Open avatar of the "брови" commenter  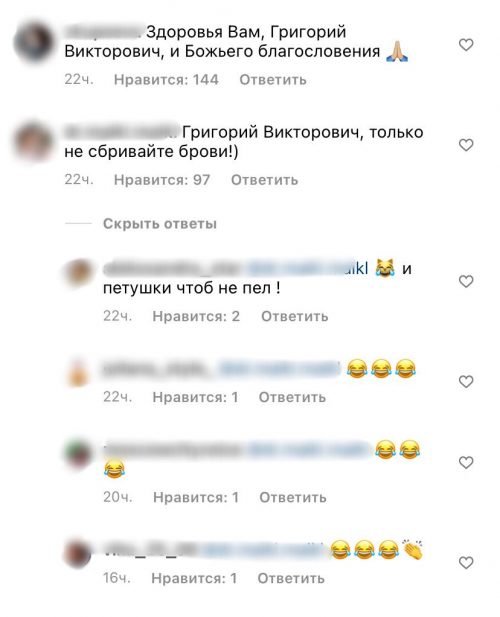pos(33,142)
